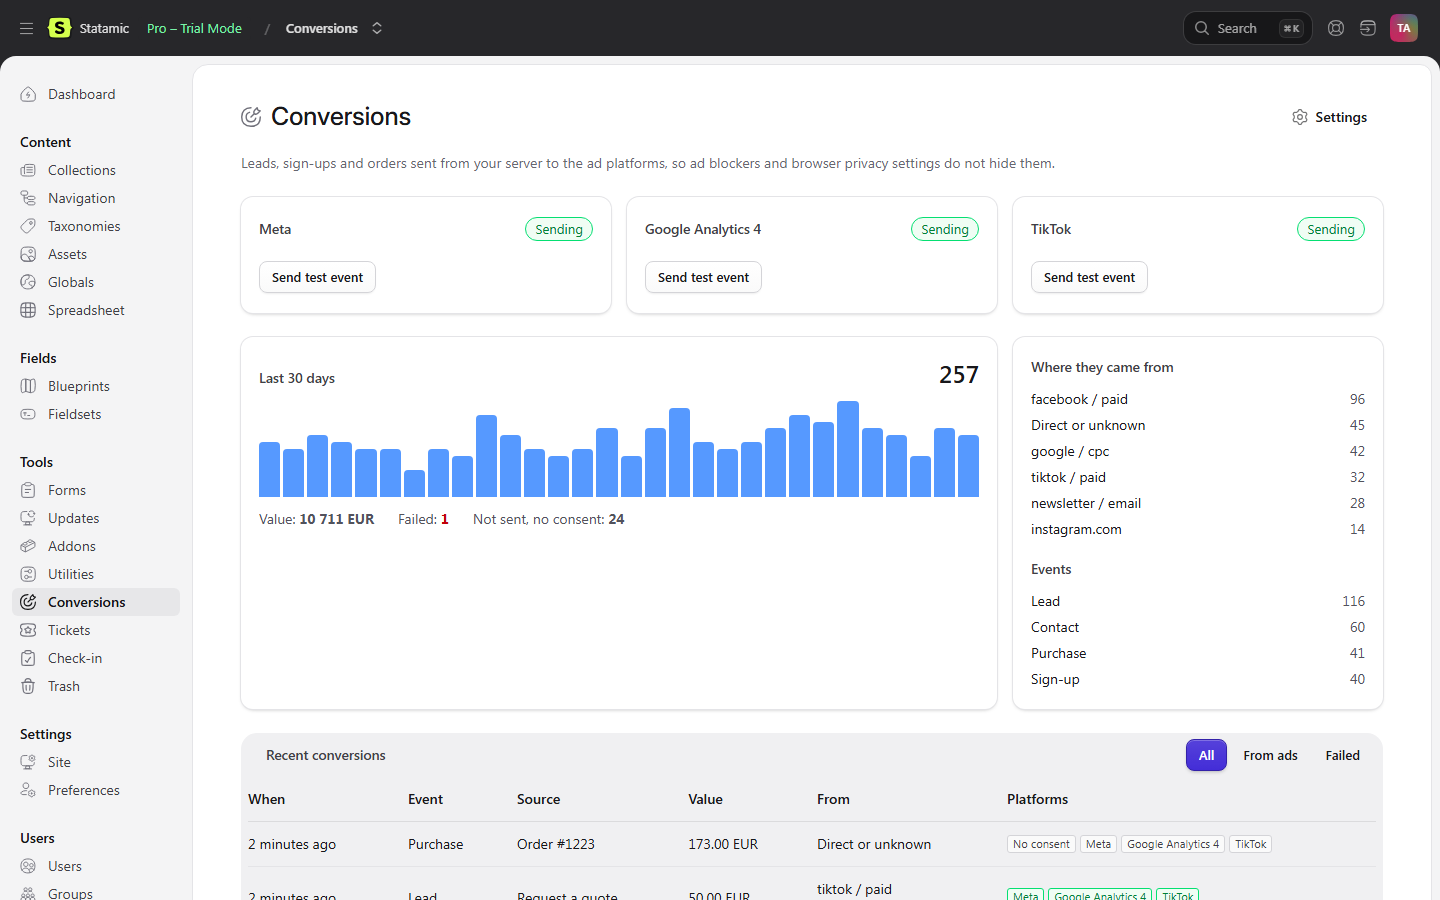Click the Statamic logo icon
The height and width of the screenshot is (900, 1440).
[x=60, y=28]
